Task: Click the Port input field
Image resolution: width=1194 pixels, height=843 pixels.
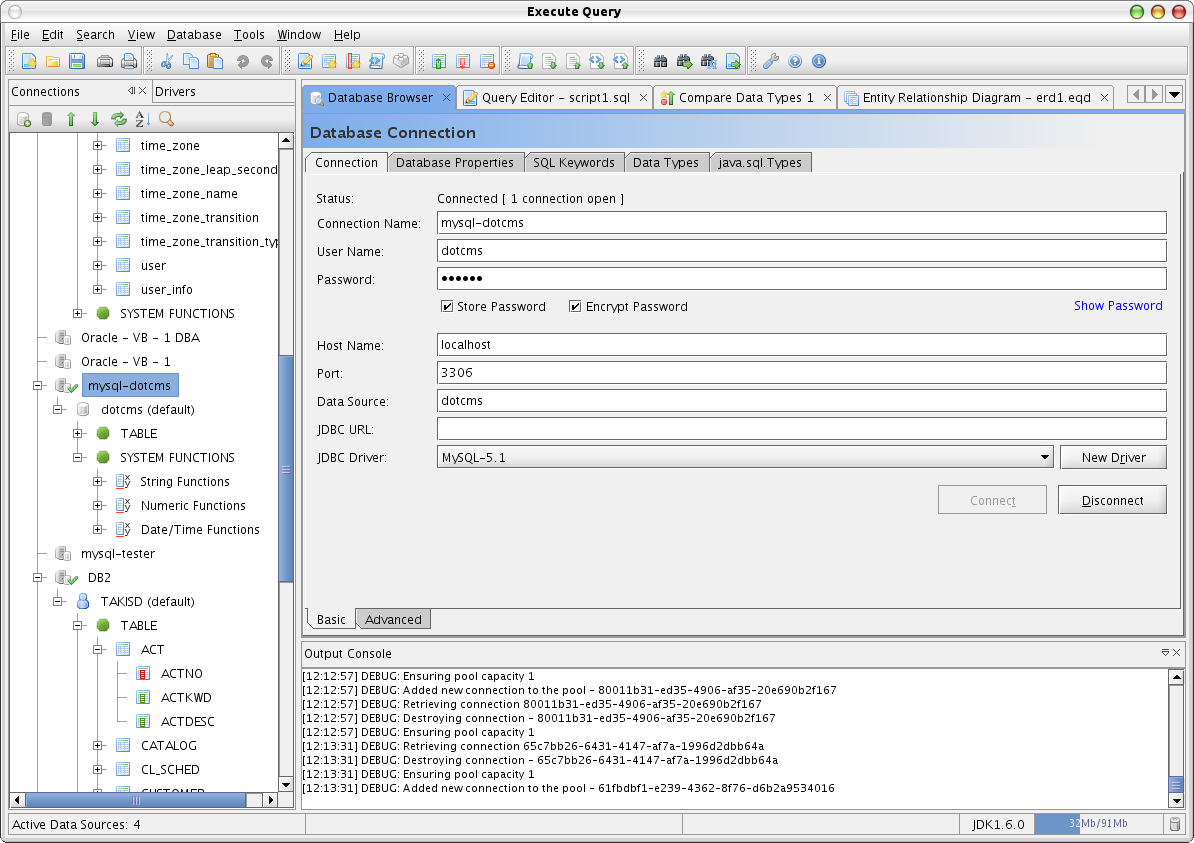Action: point(802,372)
